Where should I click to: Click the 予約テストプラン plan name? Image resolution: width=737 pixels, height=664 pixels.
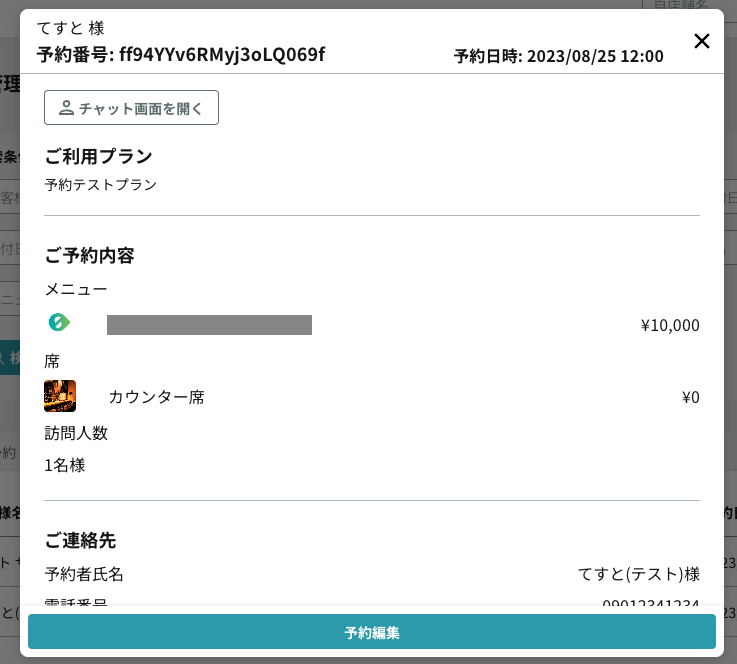pos(101,185)
